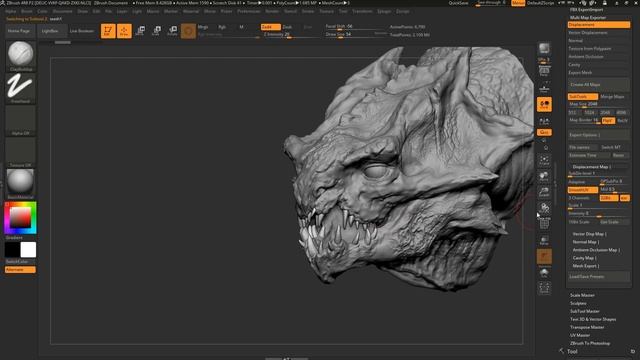Select the white main color swatch

tap(28, 250)
